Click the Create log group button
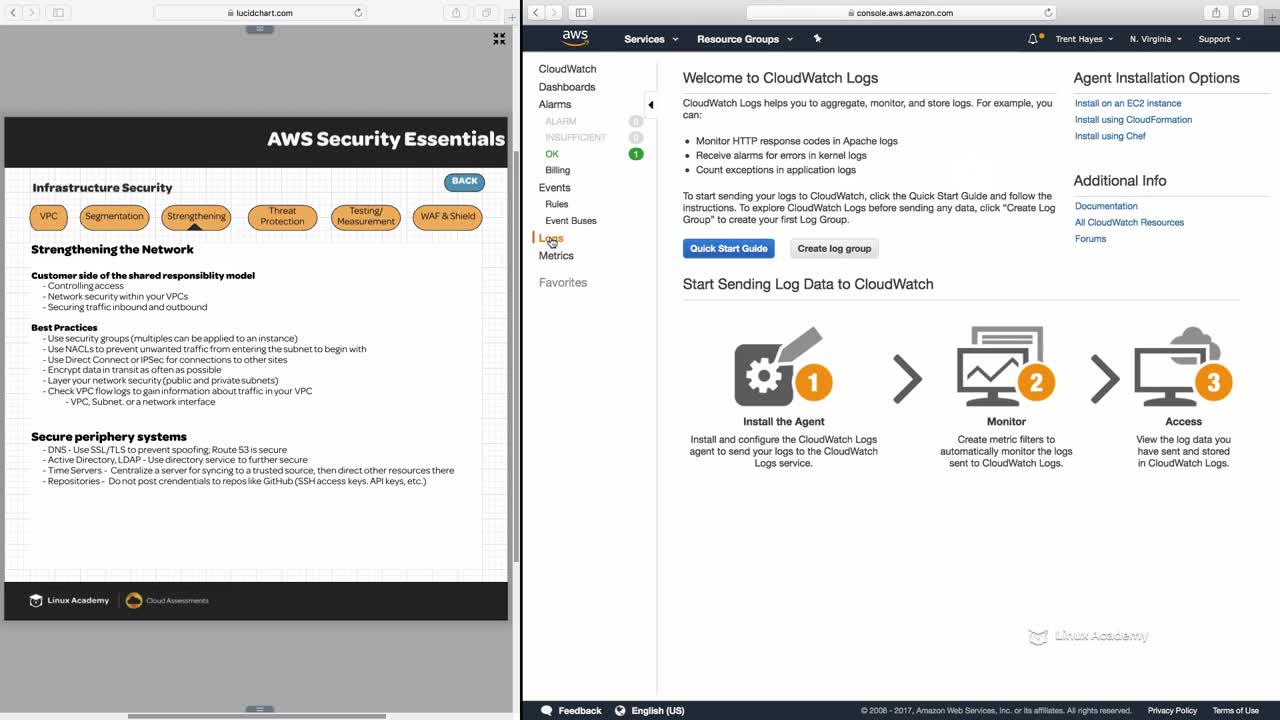Viewport: 1280px width, 720px height. [x=834, y=248]
